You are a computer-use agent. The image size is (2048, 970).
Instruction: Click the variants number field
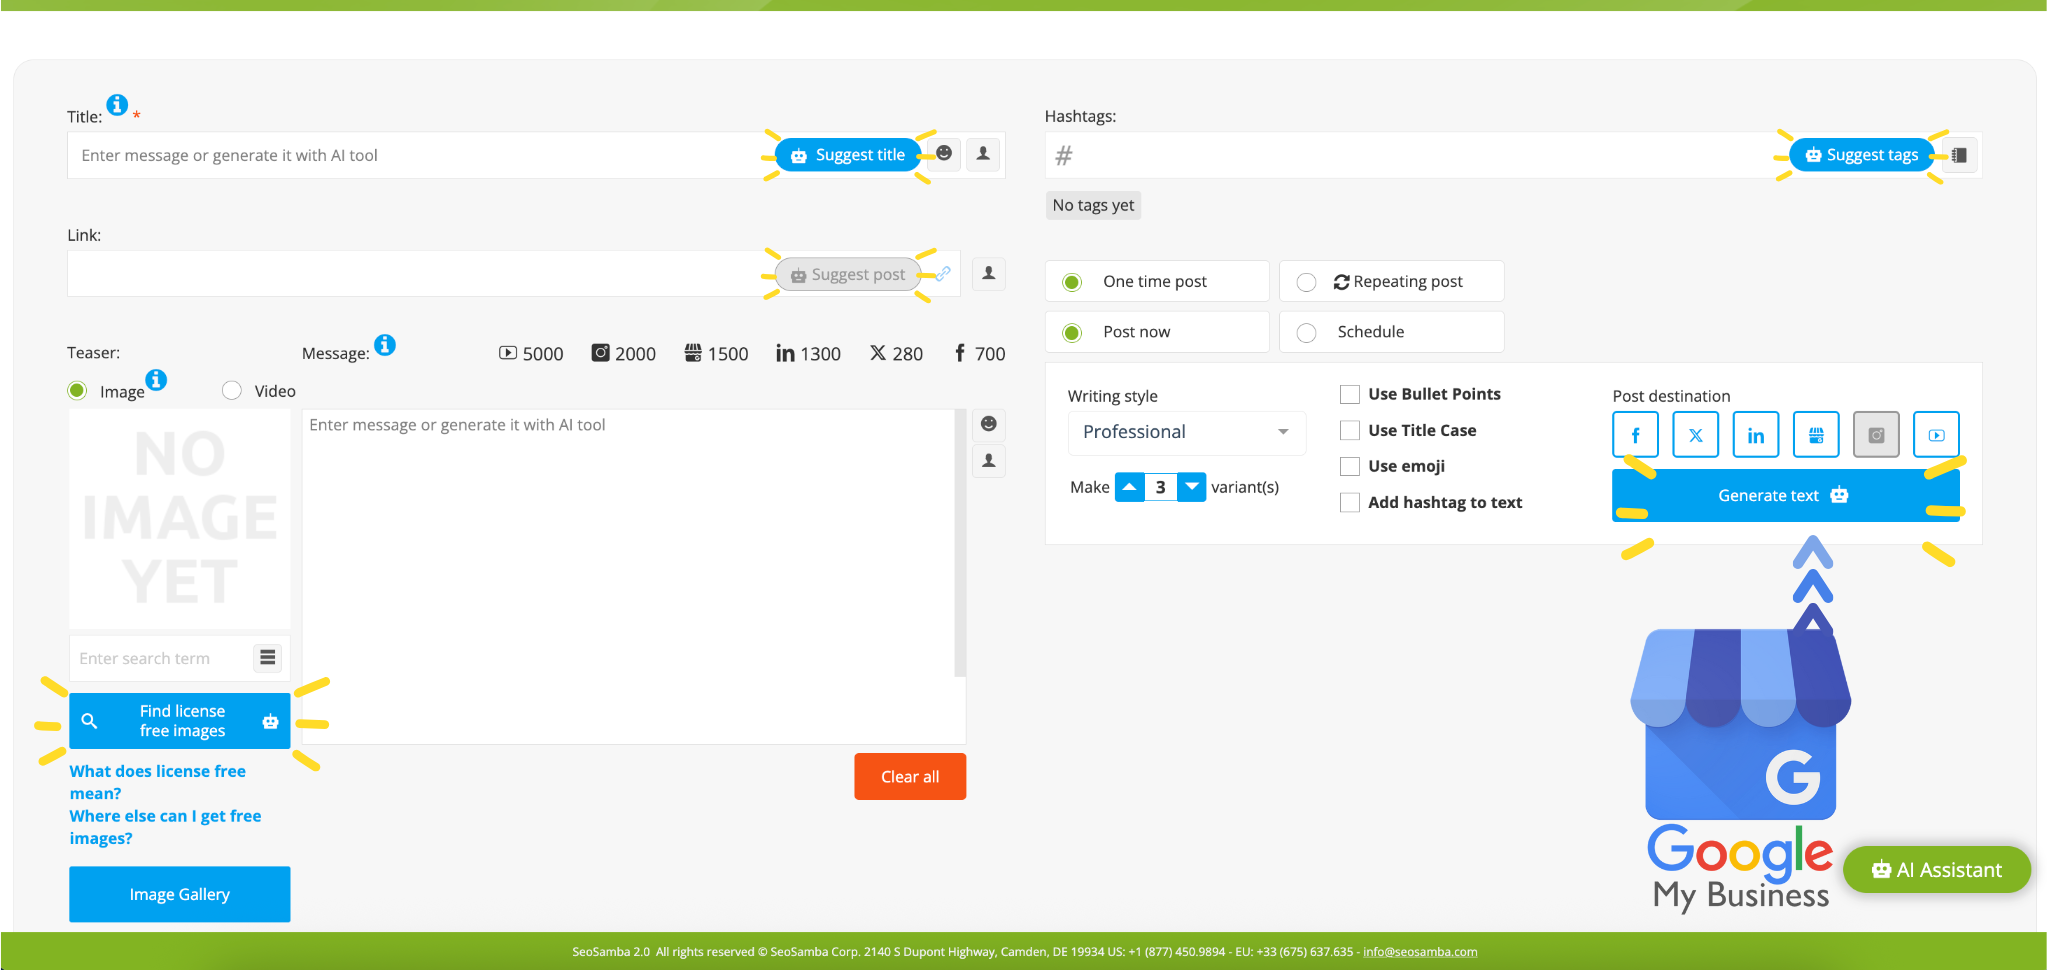(x=1161, y=487)
